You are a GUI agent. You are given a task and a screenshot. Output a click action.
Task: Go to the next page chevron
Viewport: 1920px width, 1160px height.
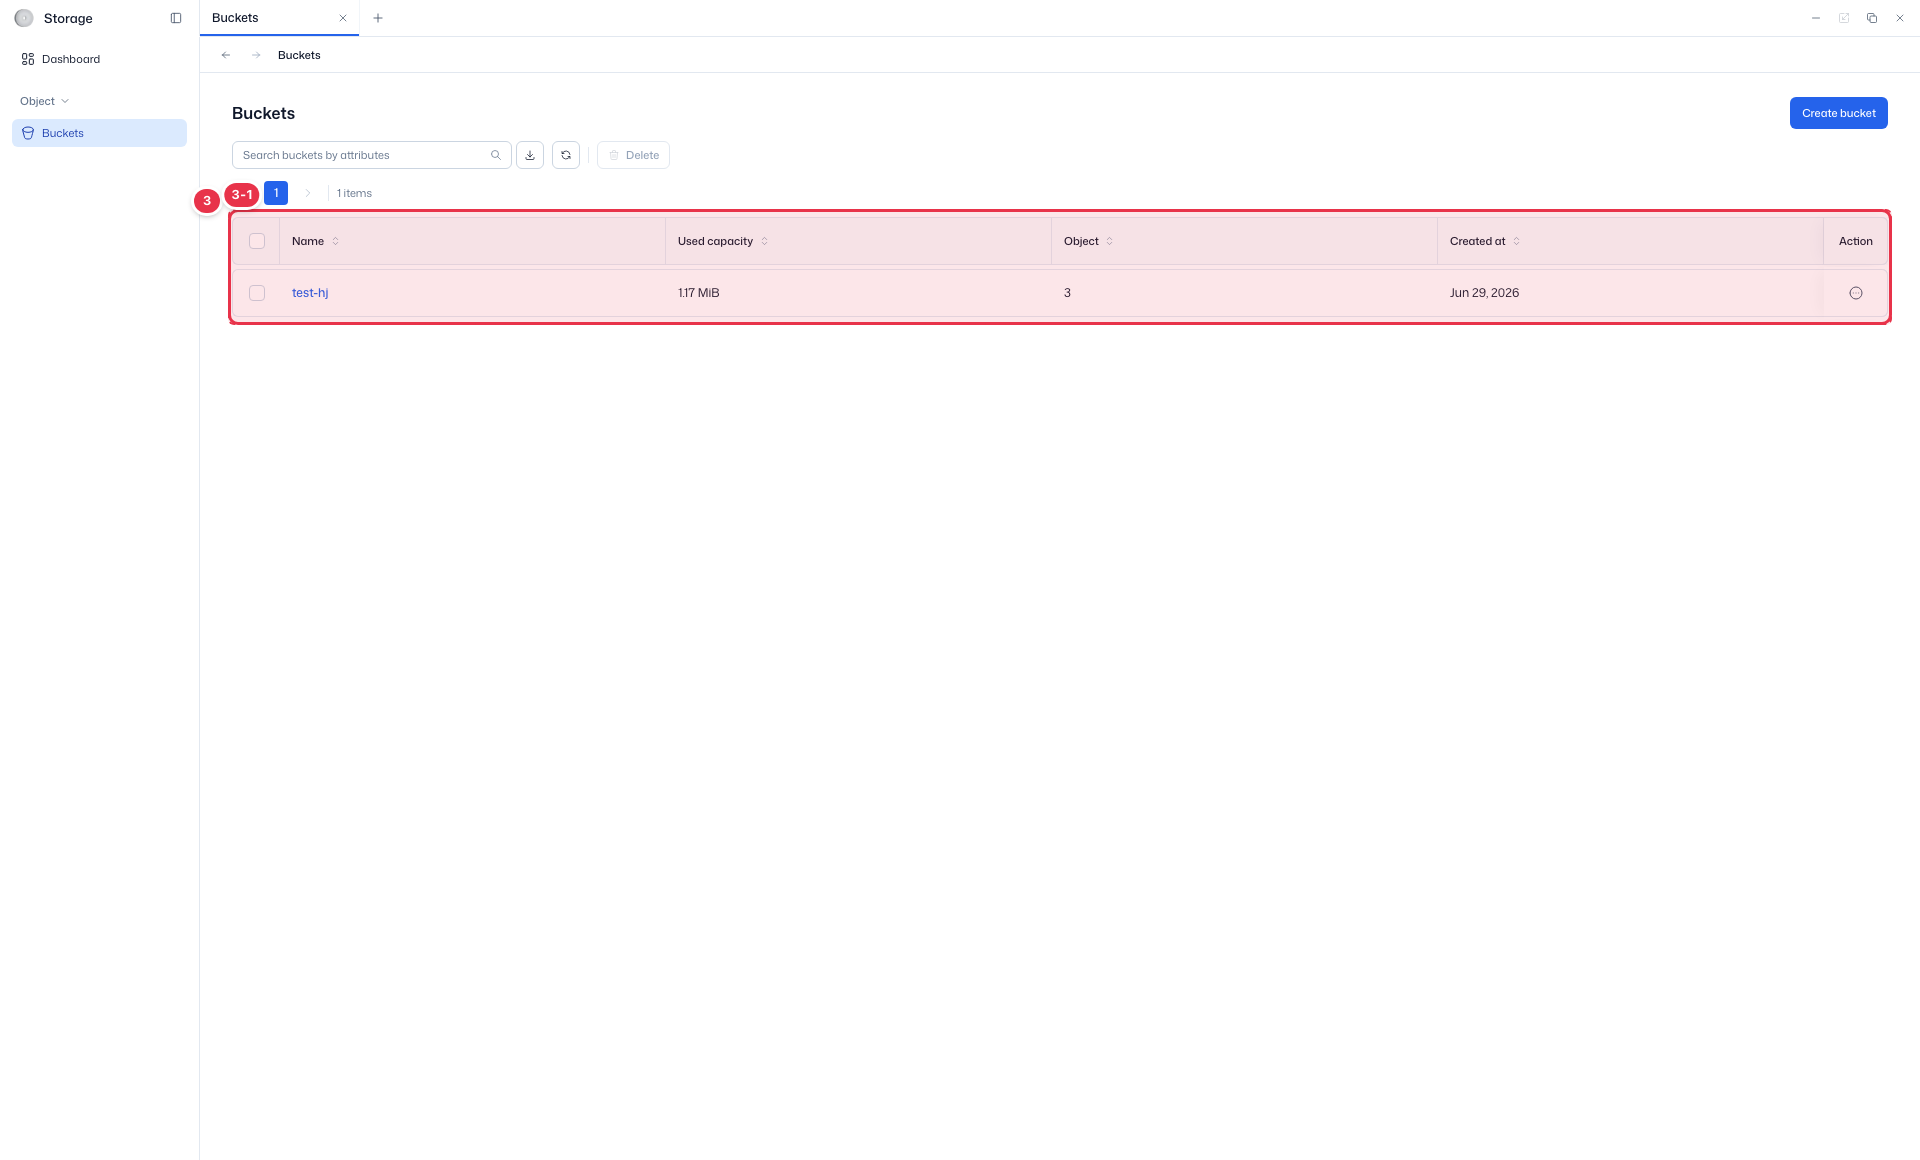[308, 193]
